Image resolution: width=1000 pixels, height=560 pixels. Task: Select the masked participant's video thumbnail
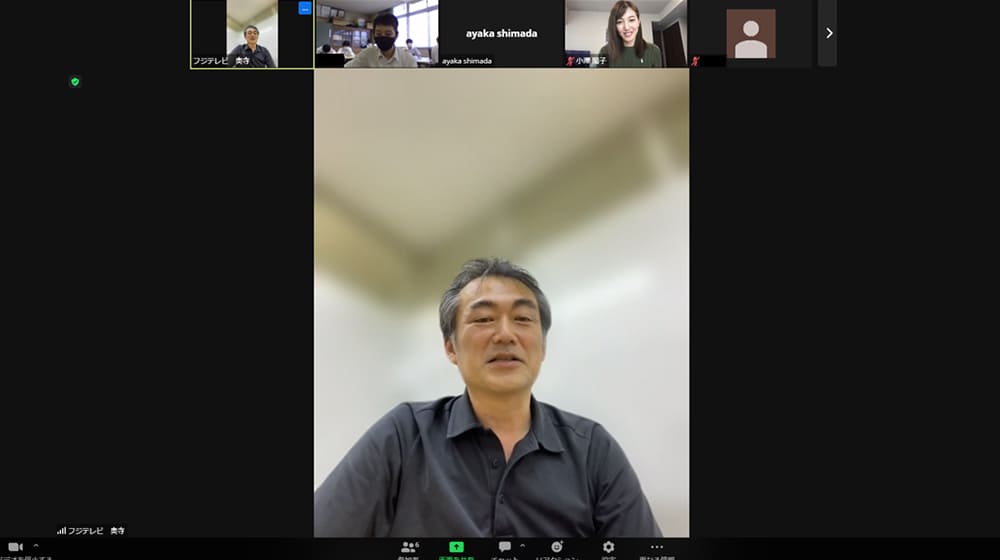pyautogui.click(x=376, y=33)
